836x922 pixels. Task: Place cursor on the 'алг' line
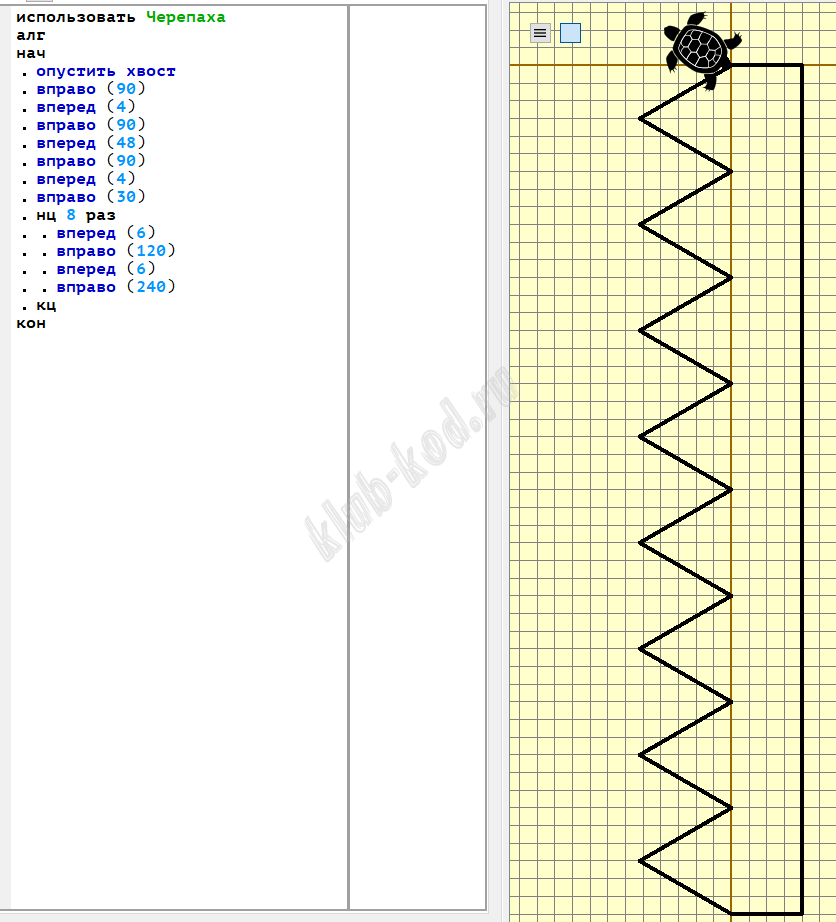coord(31,35)
